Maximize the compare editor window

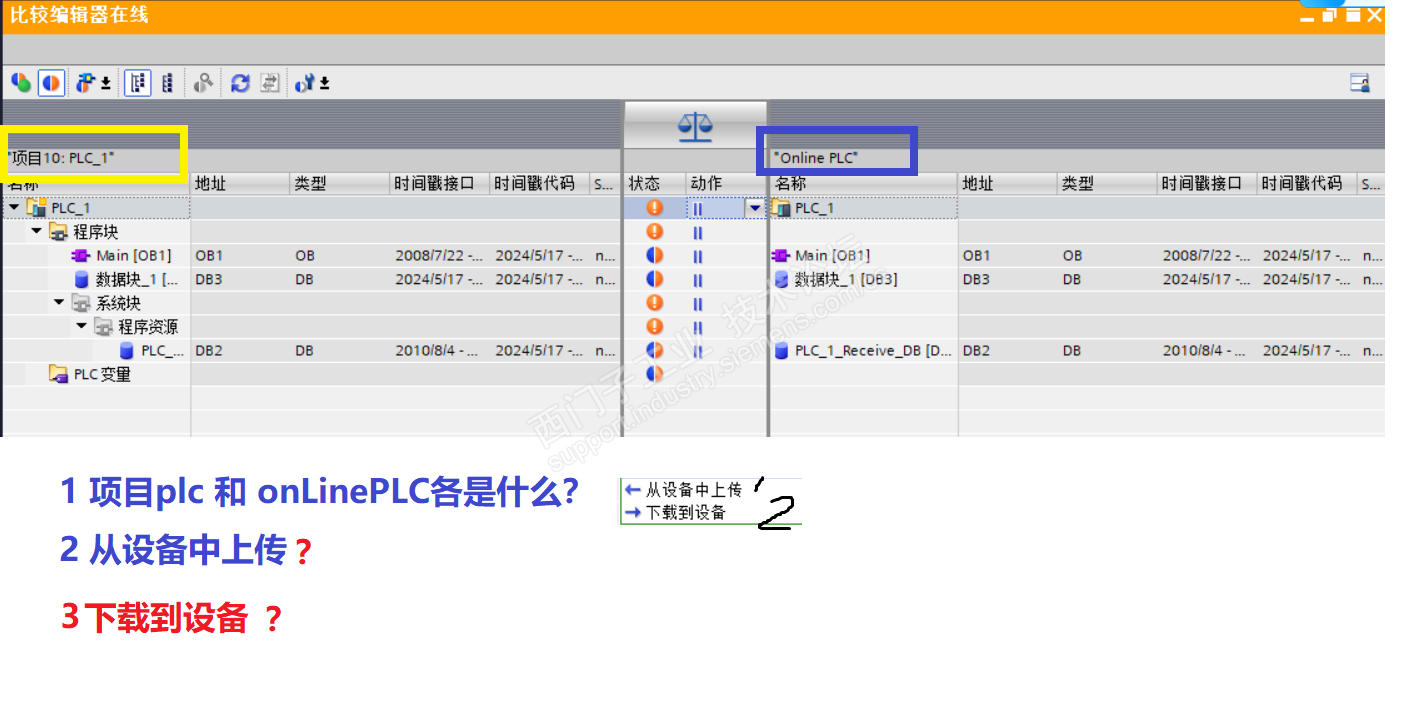[1352, 15]
